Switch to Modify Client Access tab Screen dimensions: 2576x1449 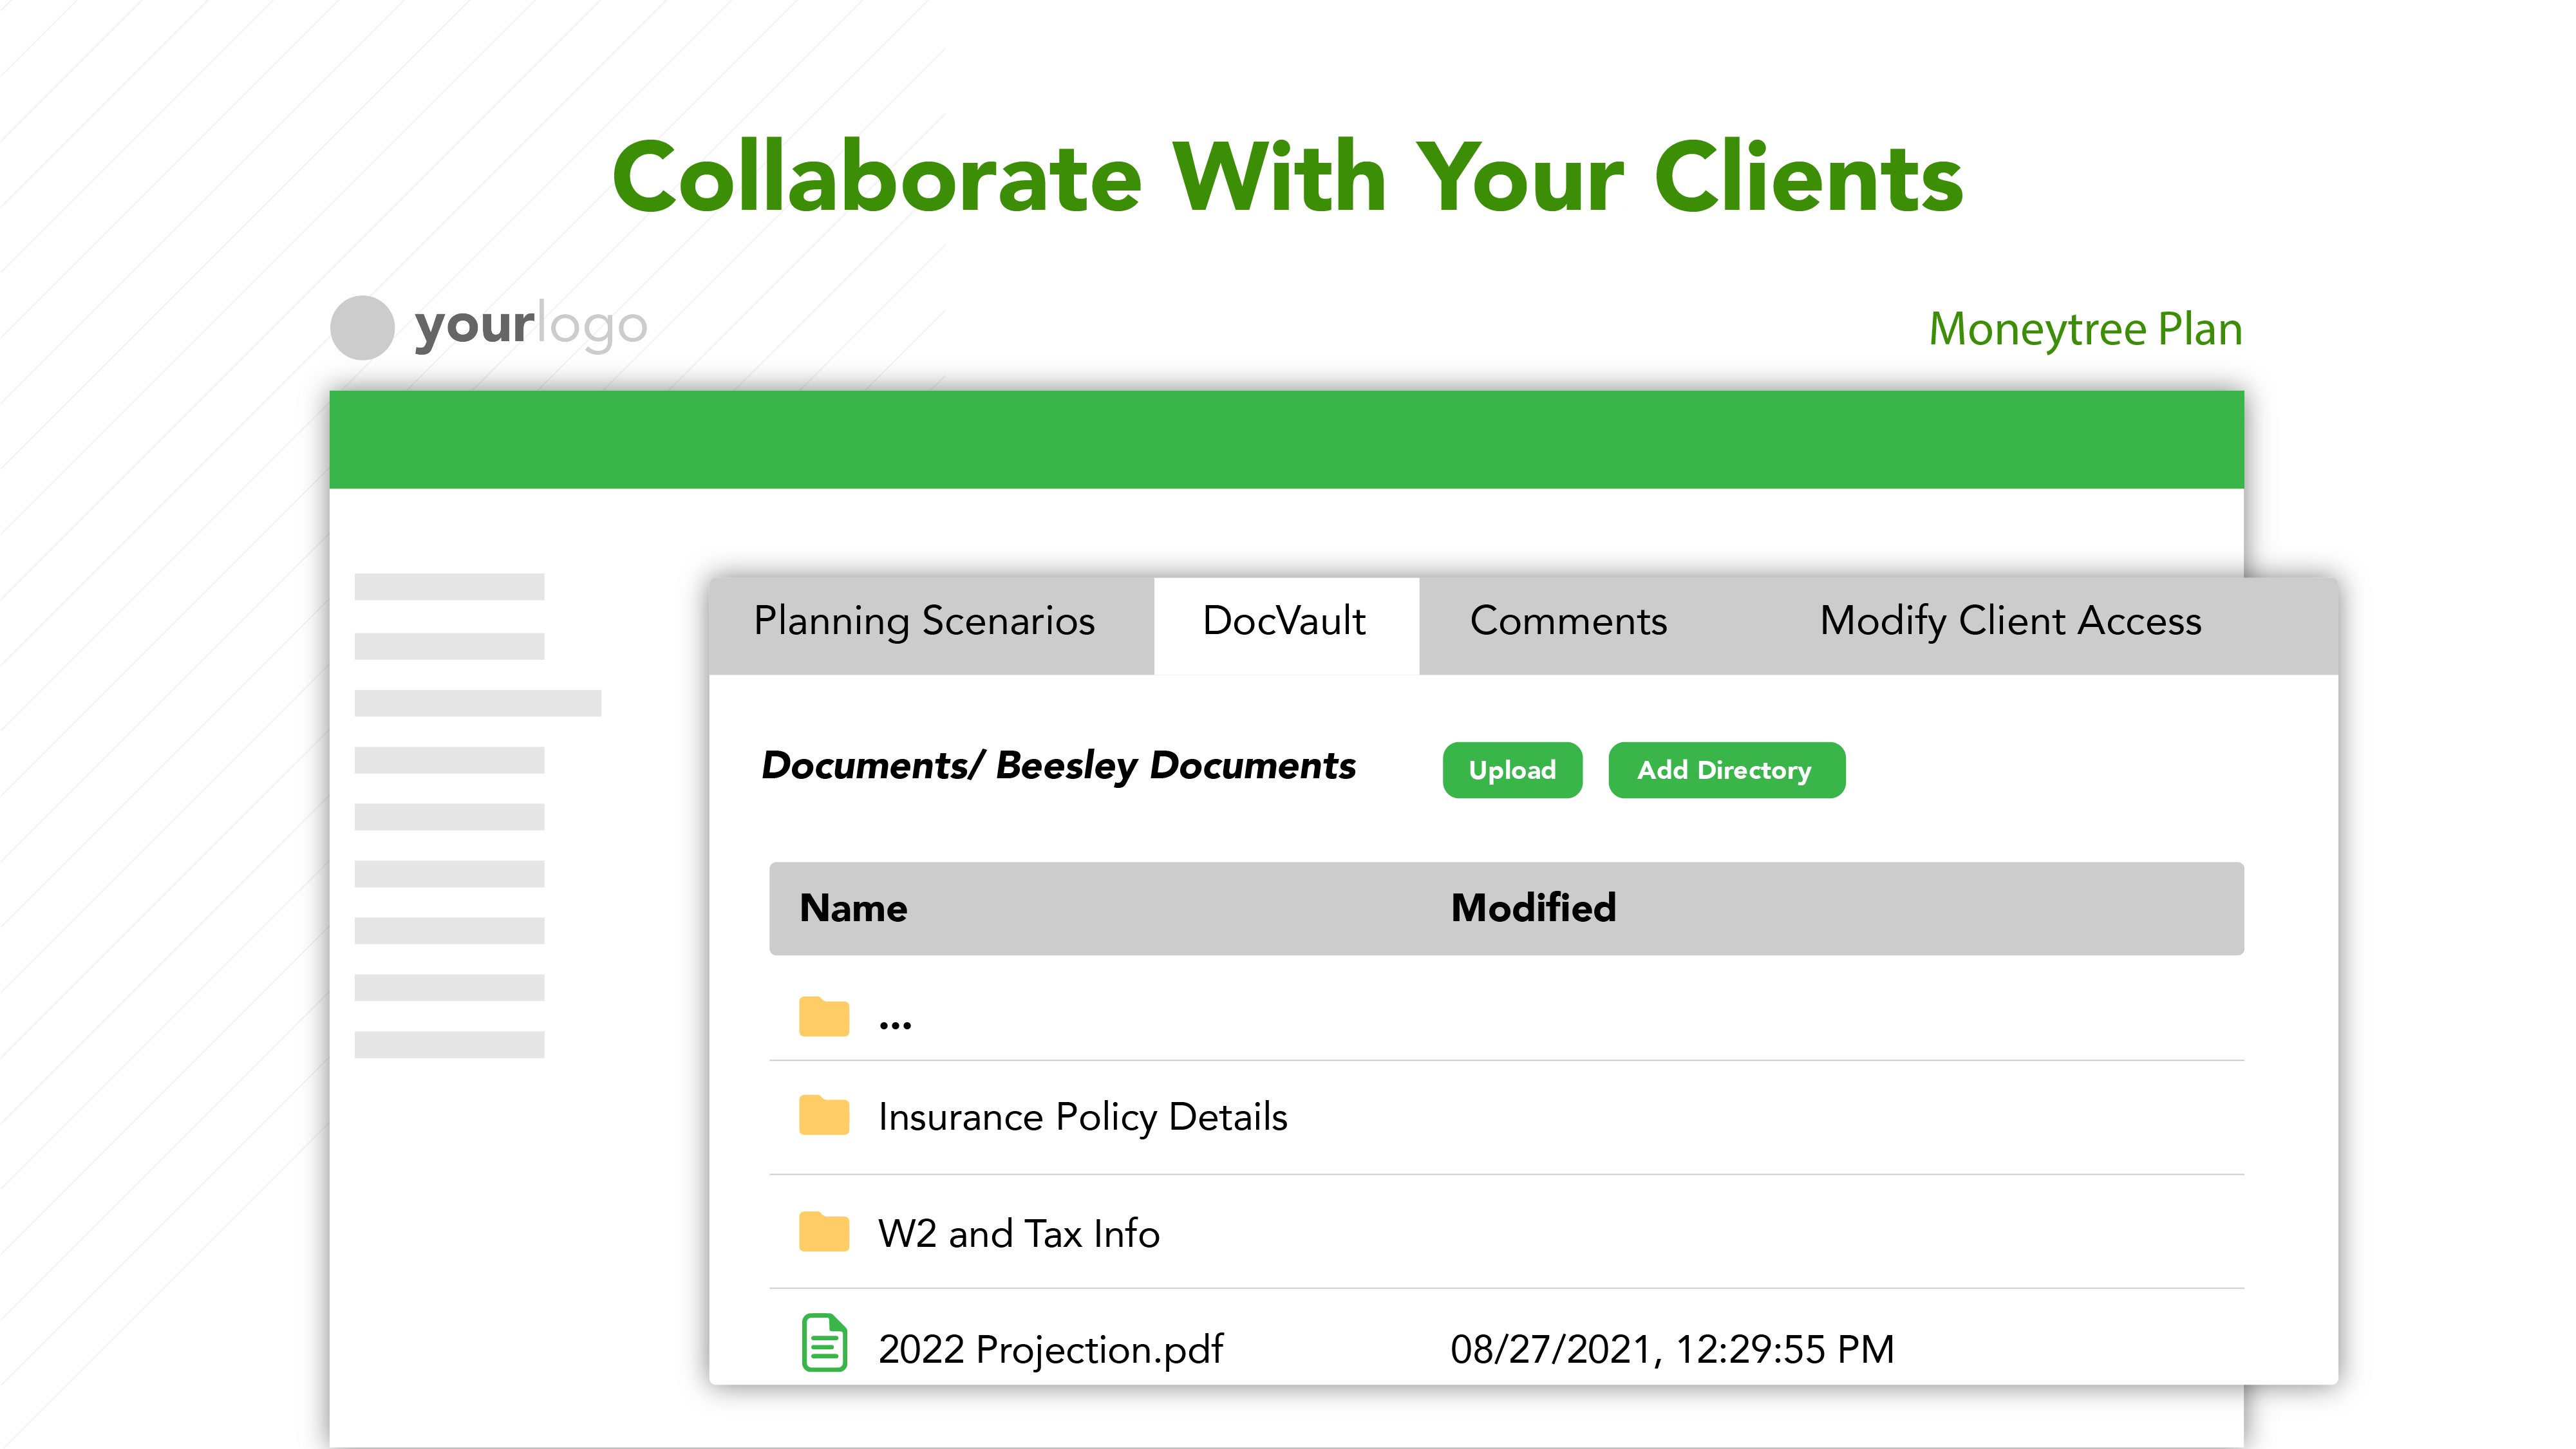coord(2010,622)
